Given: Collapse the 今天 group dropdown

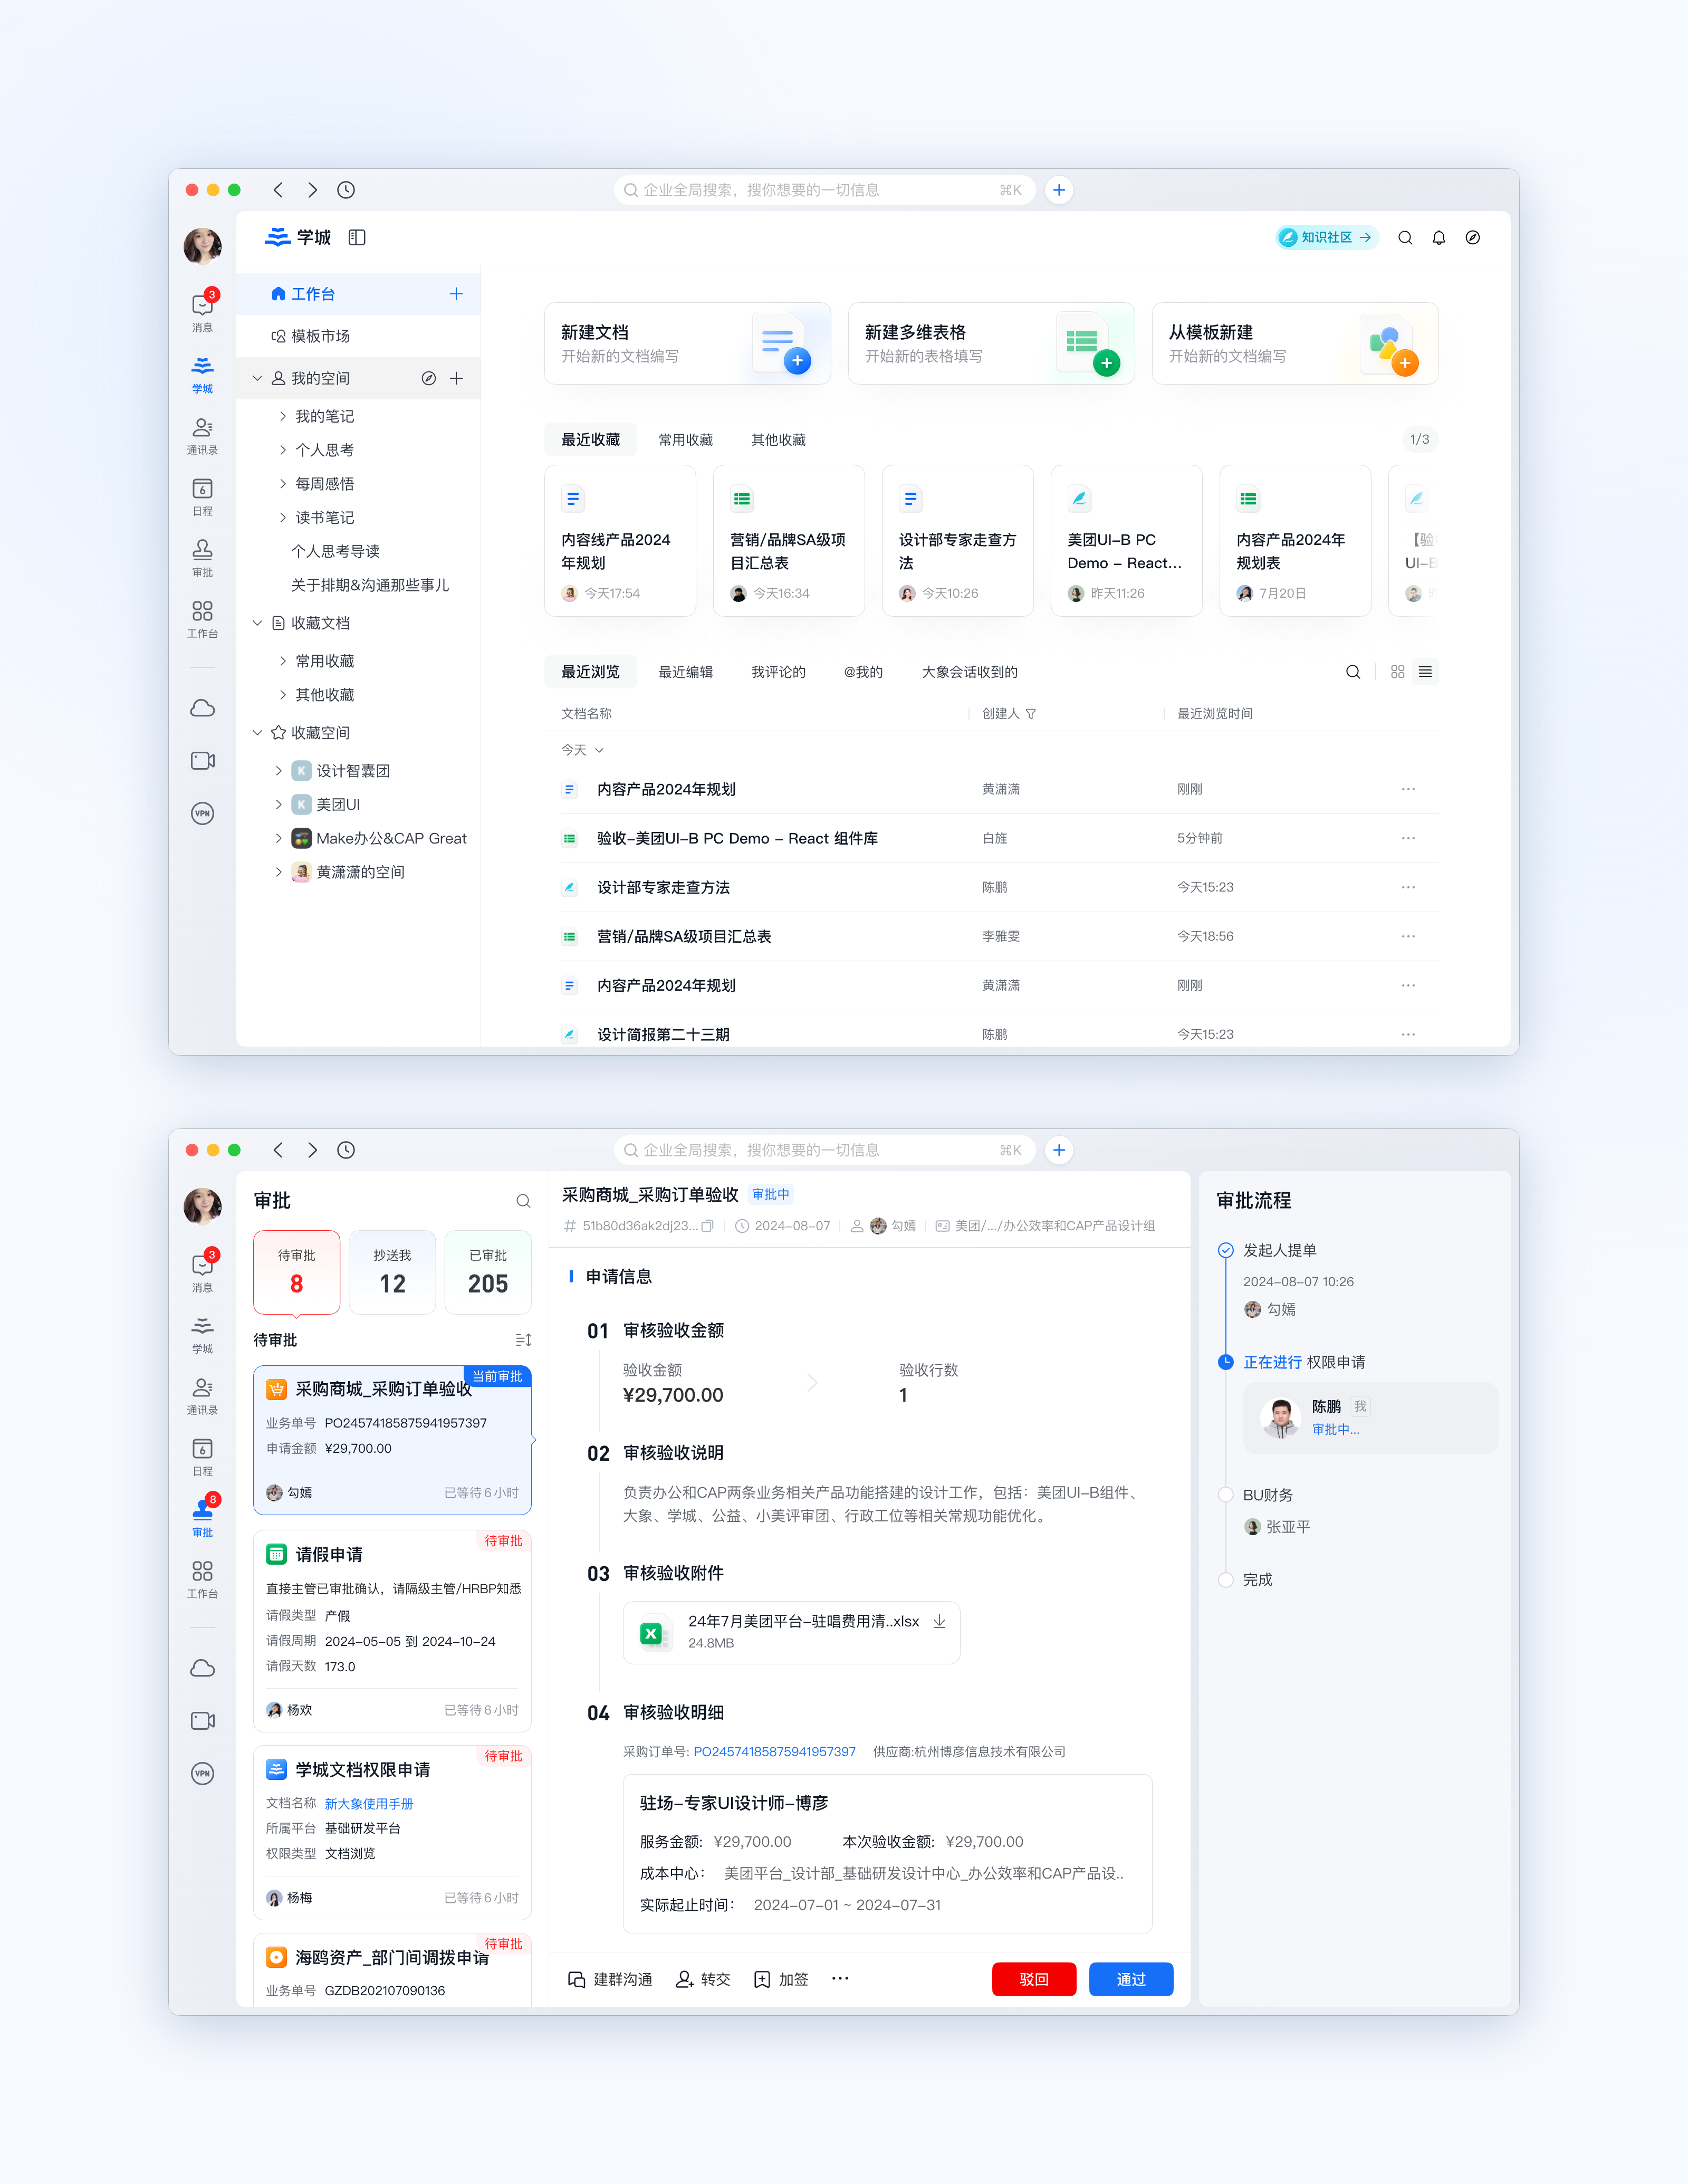Looking at the screenshot, I should [599, 750].
